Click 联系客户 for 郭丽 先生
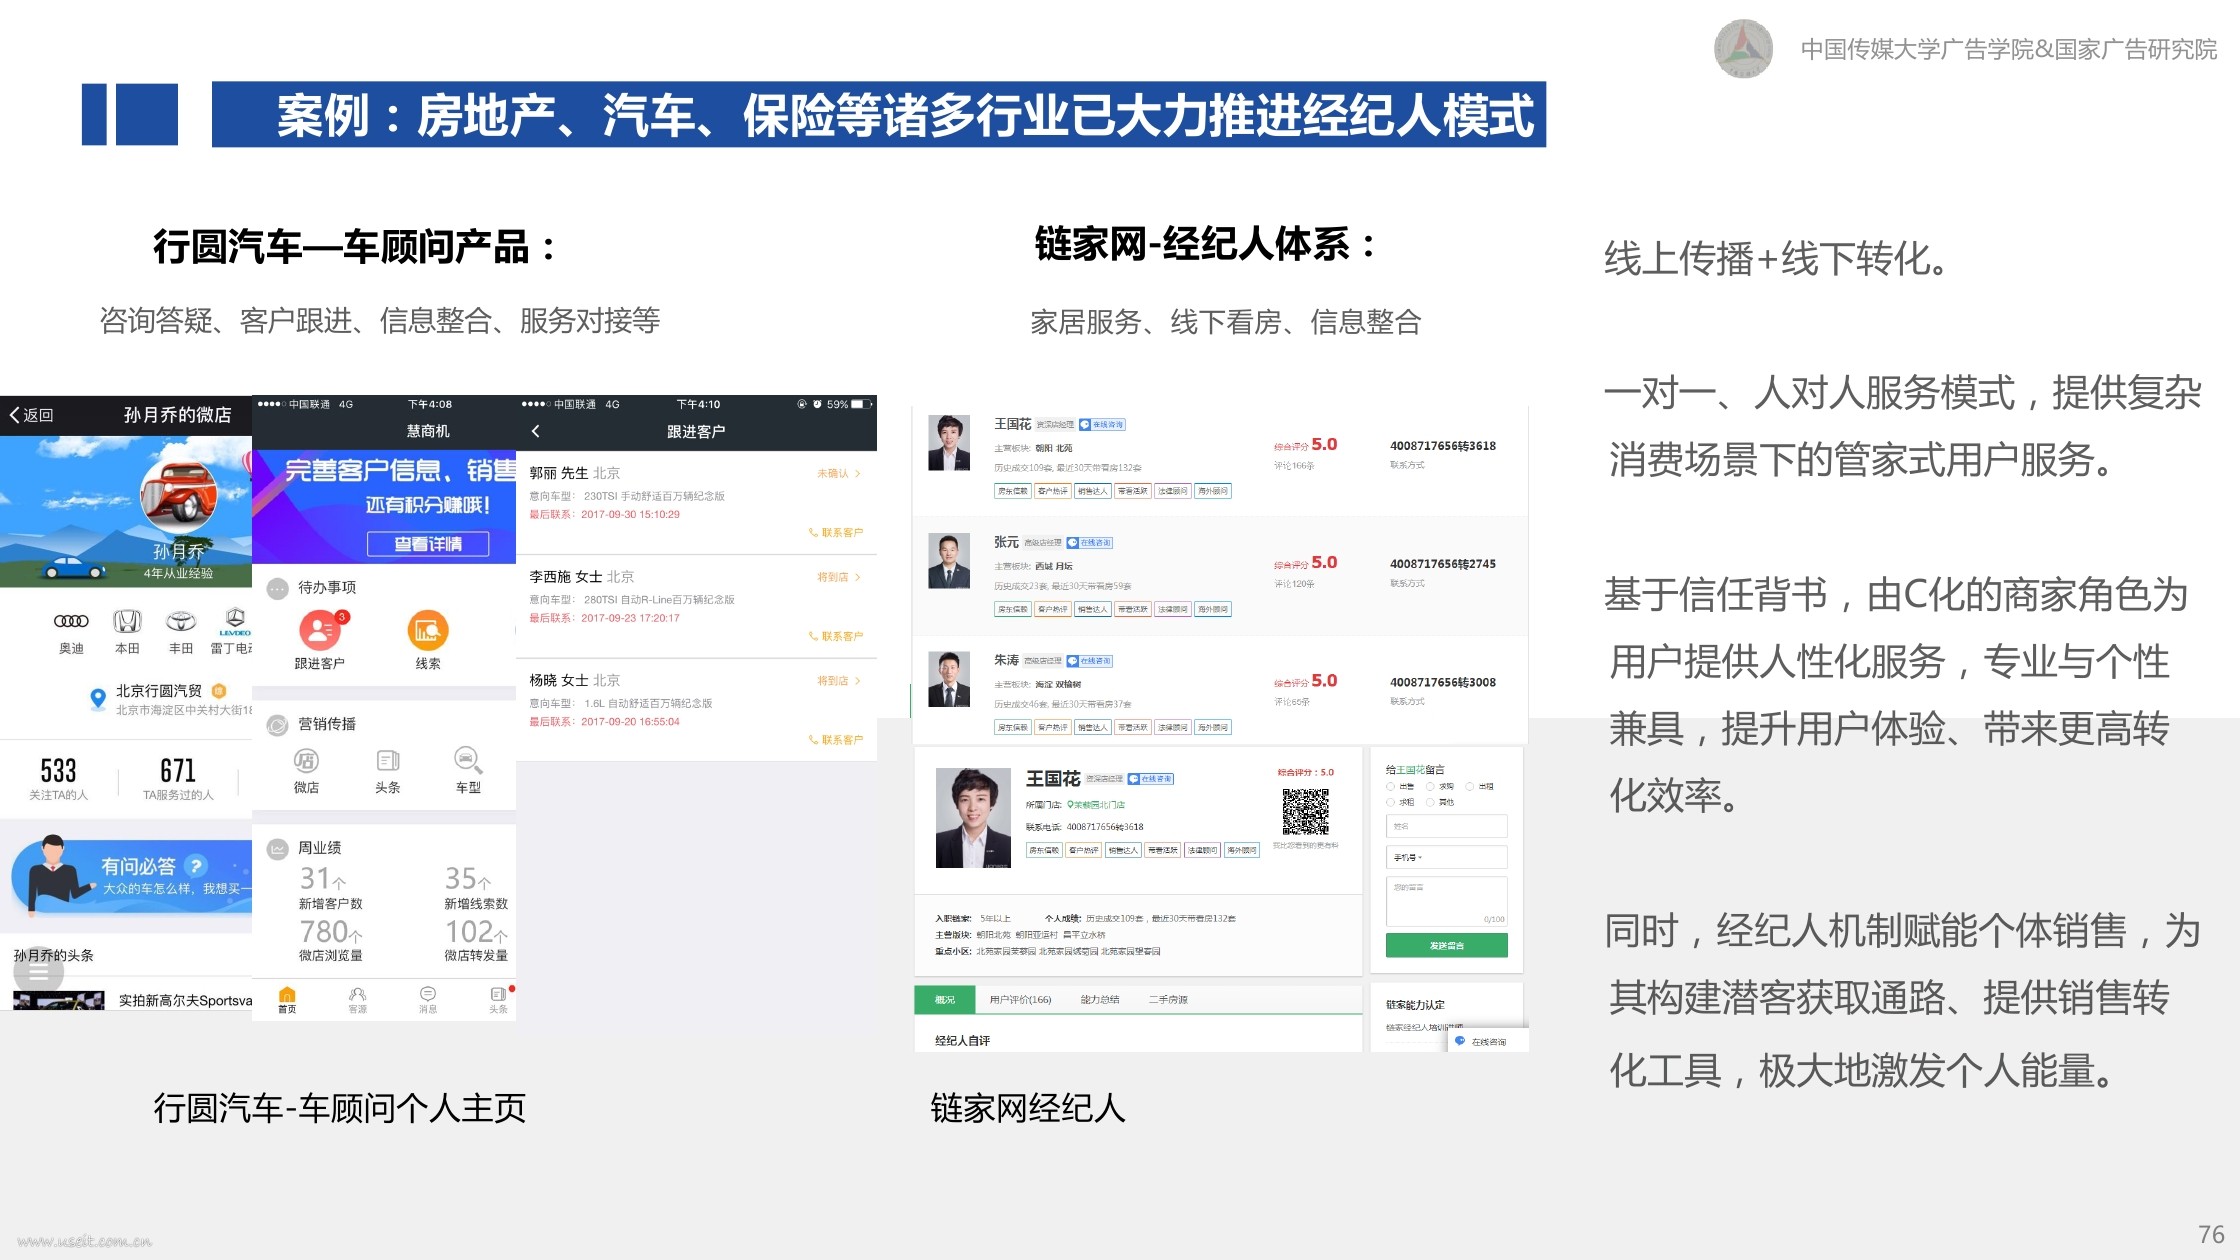Viewport: 2240px width, 1260px height. click(836, 533)
